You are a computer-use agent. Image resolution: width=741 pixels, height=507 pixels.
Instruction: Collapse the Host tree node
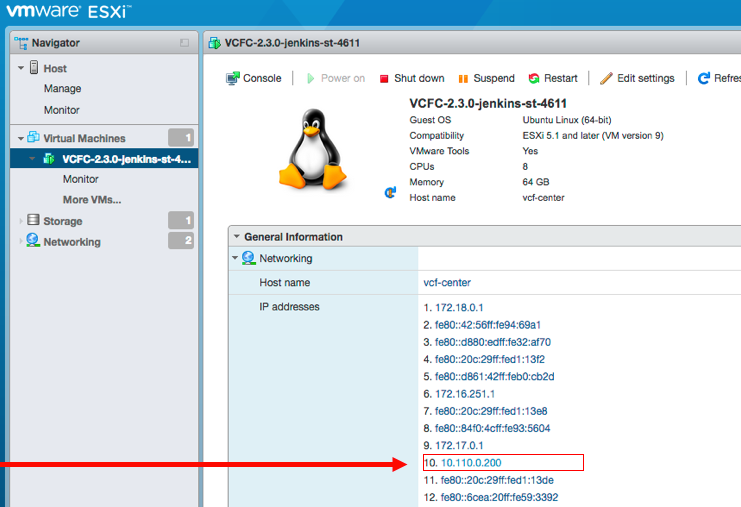click(x=21, y=68)
